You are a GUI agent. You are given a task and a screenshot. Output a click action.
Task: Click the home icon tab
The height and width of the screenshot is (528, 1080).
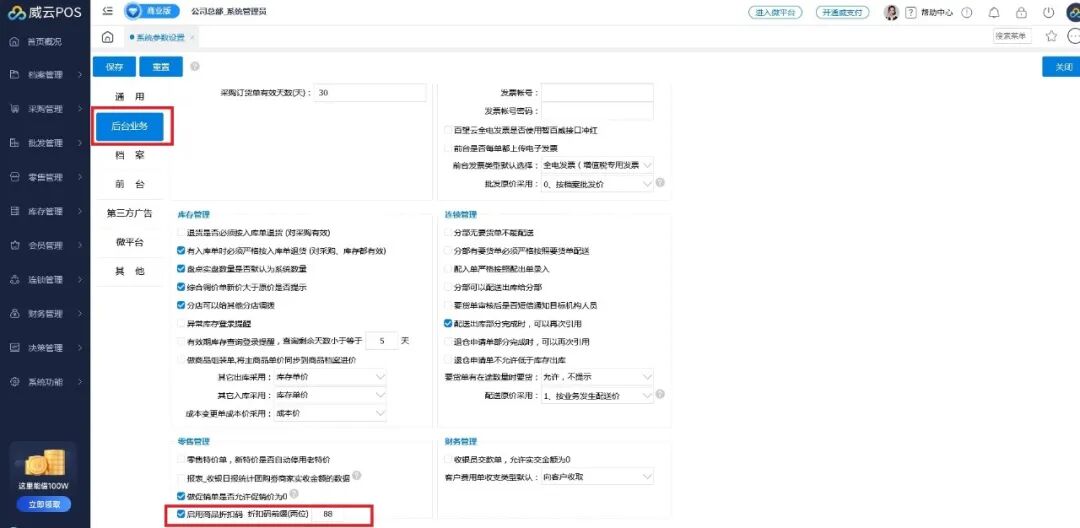(107, 37)
